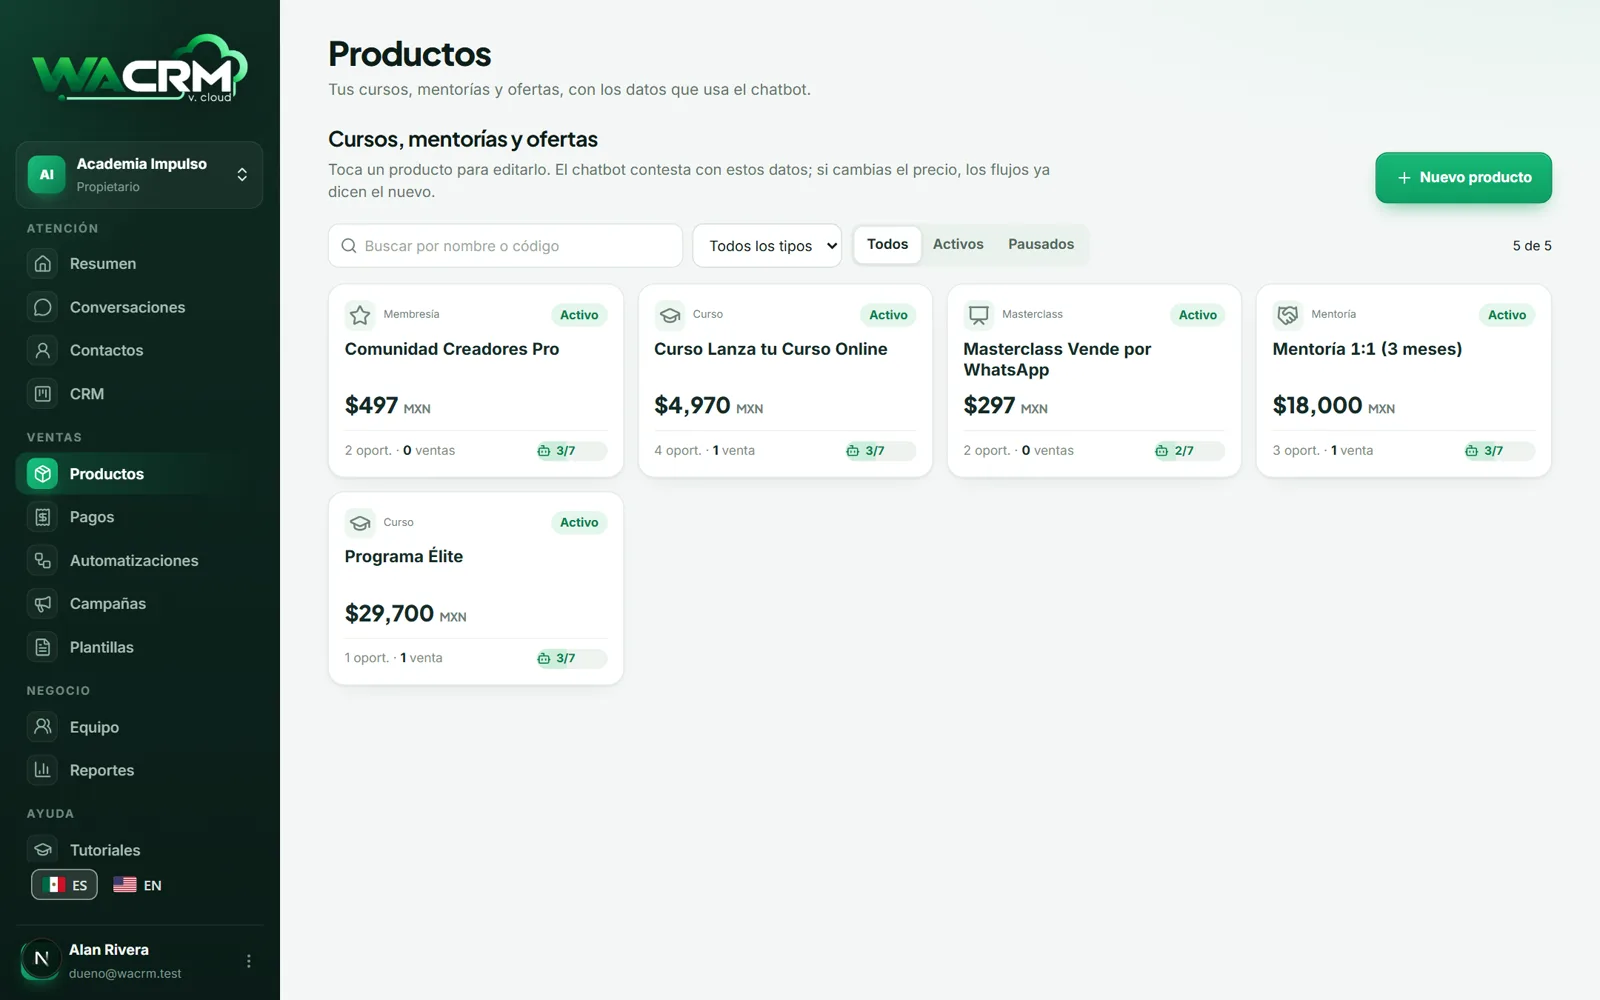This screenshot has width=1600, height=1000.
Task: Select the Activos filter tab
Action: [958, 245]
